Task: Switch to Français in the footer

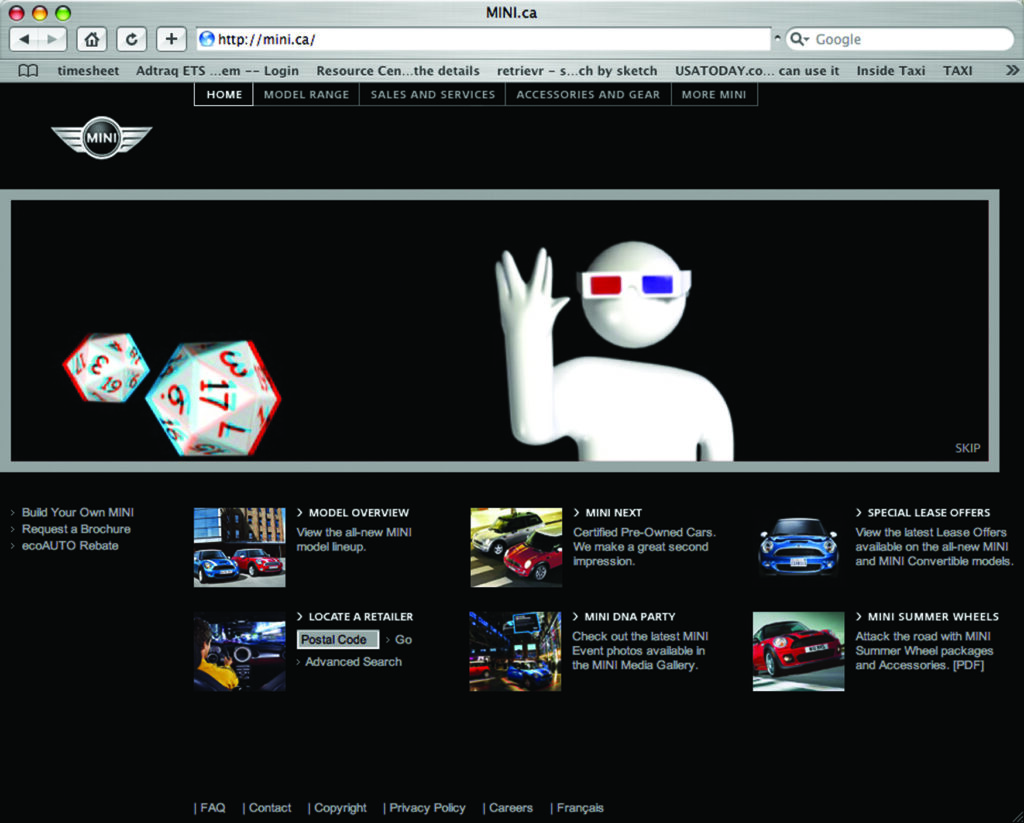Action: click(x=580, y=808)
